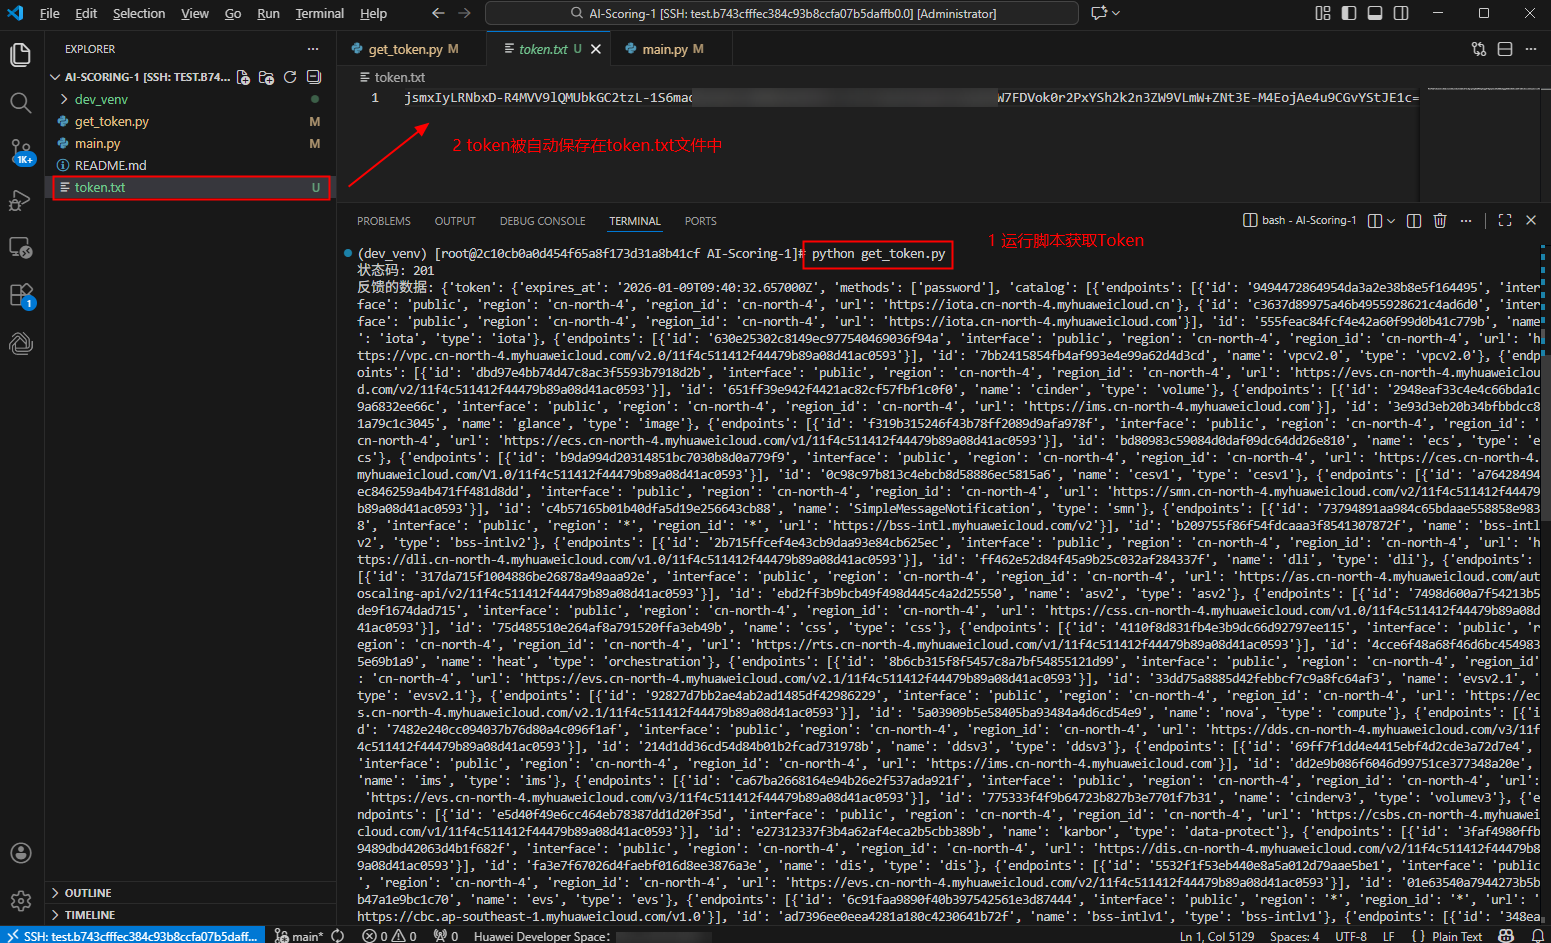Toggle the bottom panel visibility
The image size is (1551, 943).
point(1375,13)
